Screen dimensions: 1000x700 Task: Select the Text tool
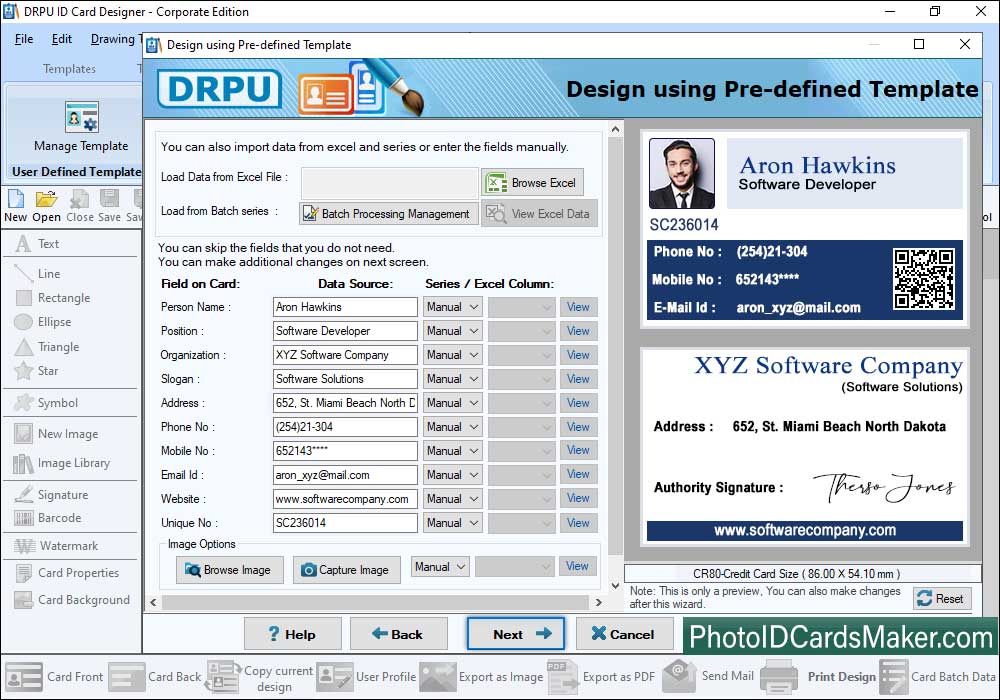[37, 244]
